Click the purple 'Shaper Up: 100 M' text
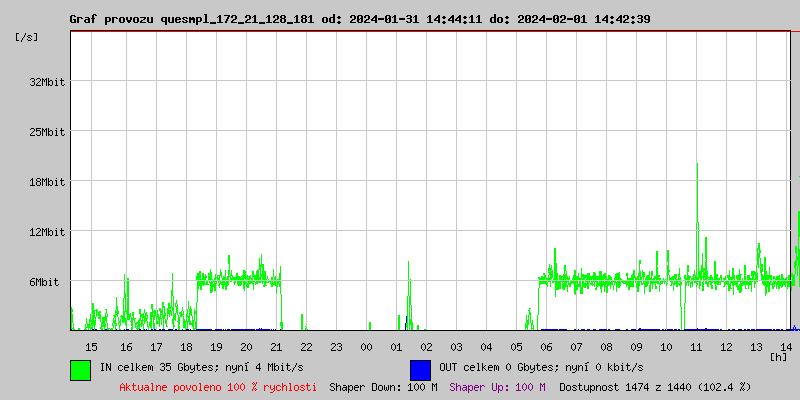Image resolution: width=800 pixels, height=400 pixels. pyautogui.click(x=497, y=387)
